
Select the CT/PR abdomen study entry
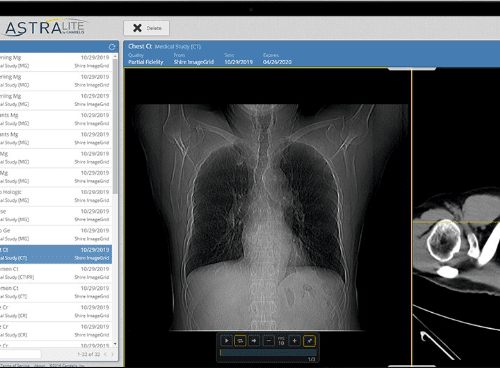[x=56, y=273]
